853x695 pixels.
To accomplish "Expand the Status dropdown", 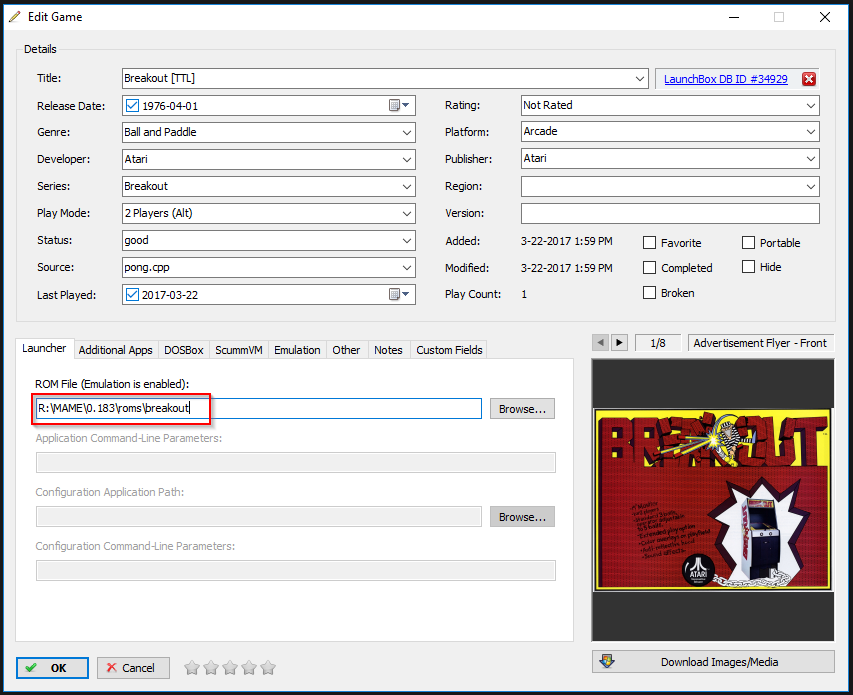I will pyautogui.click(x=406, y=240).
